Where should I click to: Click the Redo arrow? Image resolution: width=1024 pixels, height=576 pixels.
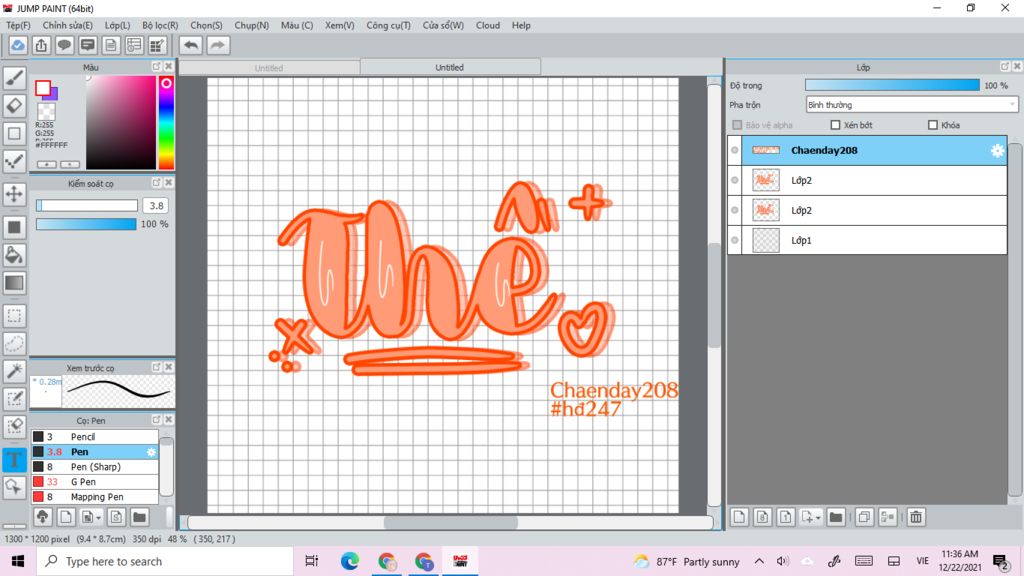coord(218,45)
